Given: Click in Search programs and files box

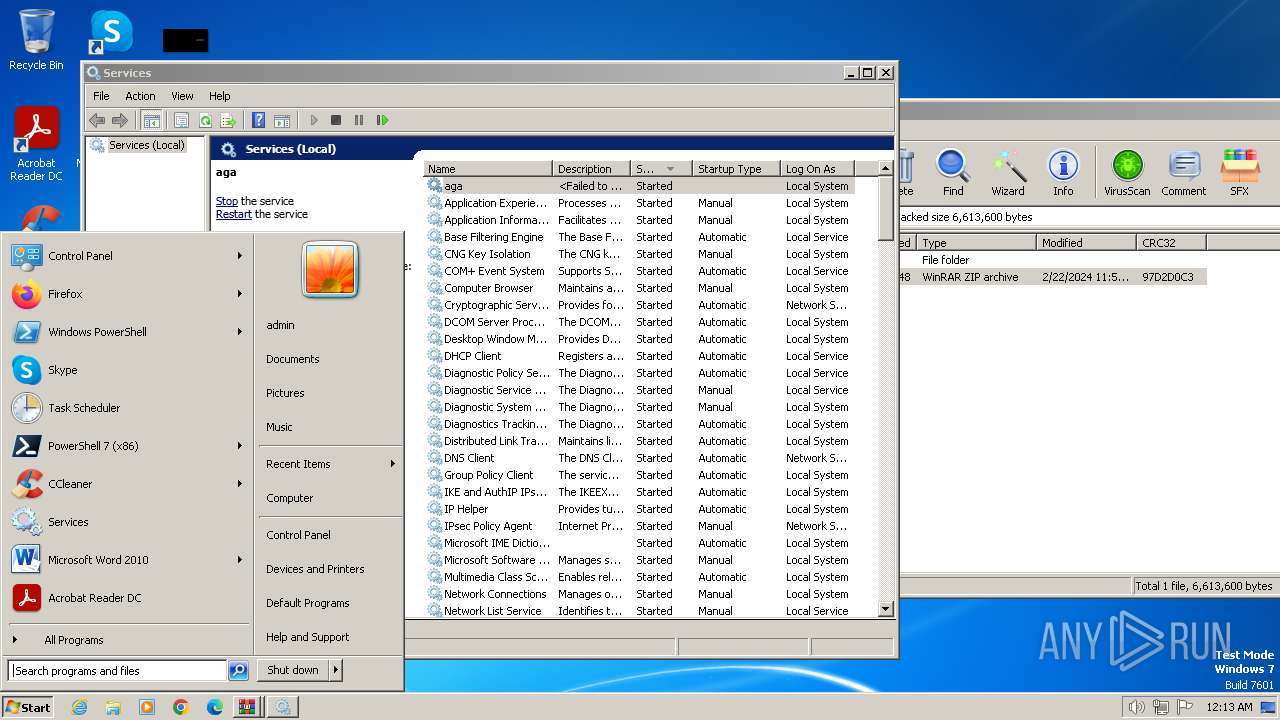Looking at the screenshot, I should click(x=118, y=671).
